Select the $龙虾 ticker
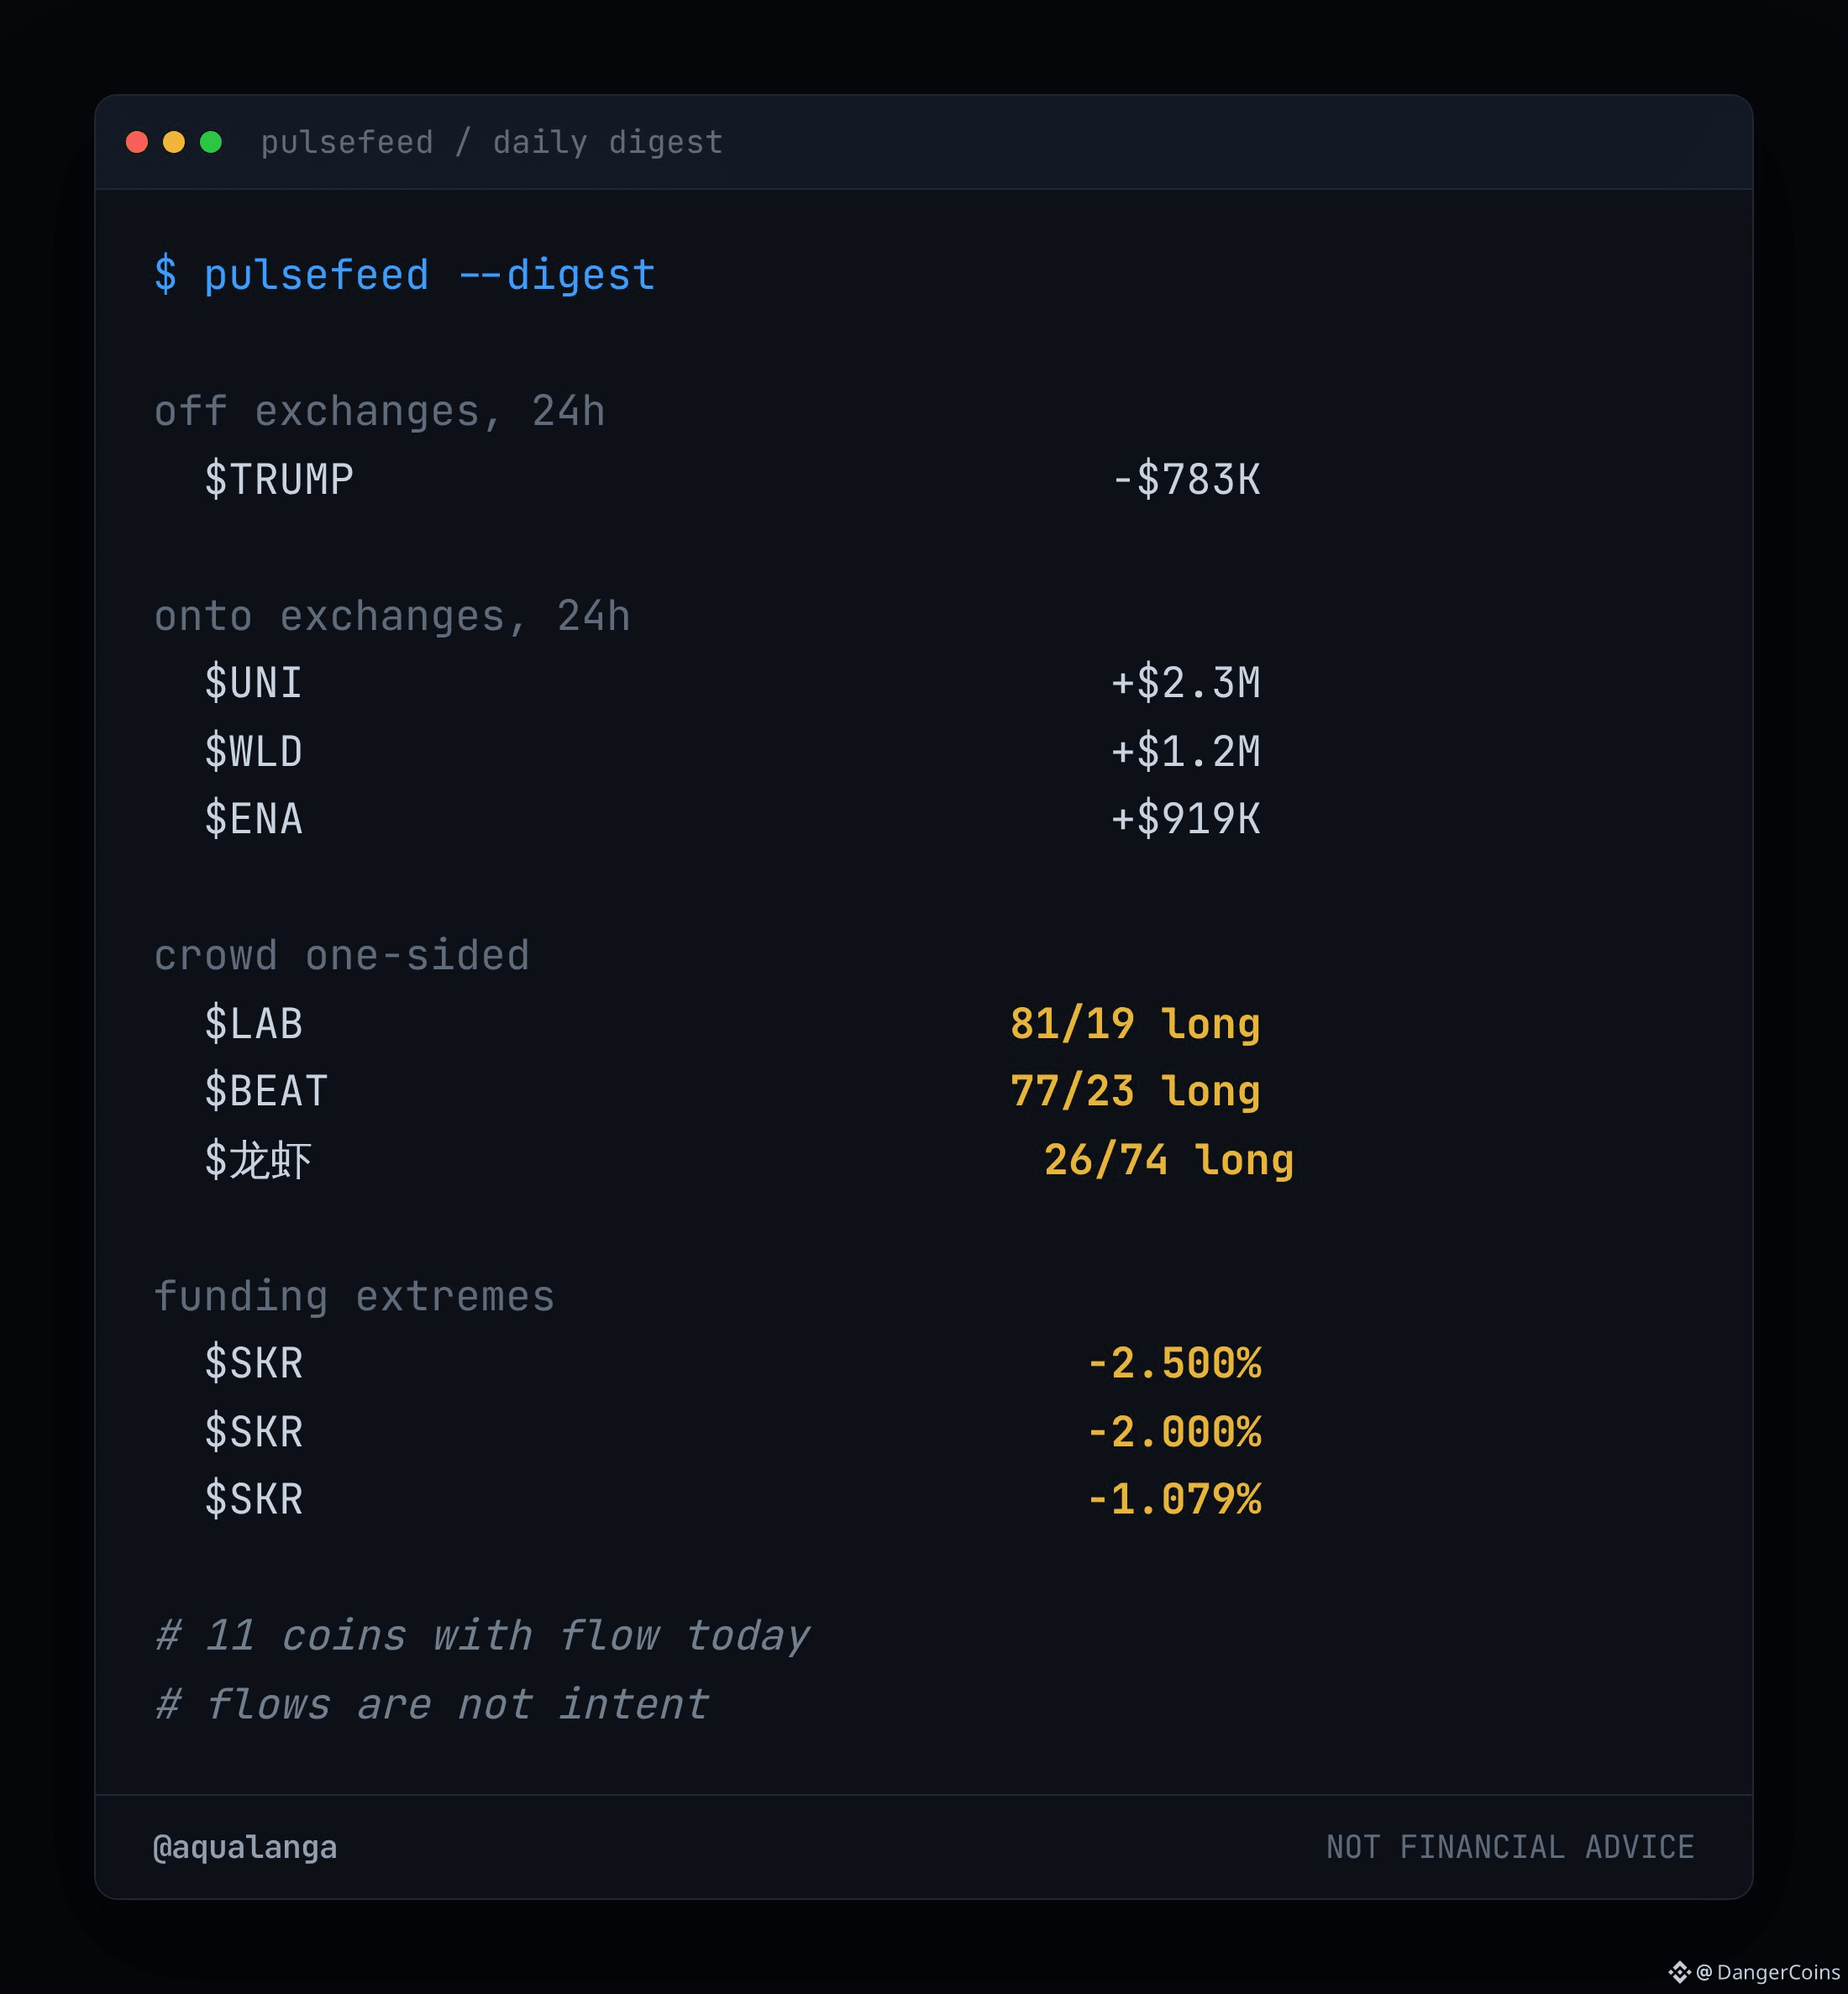Screen dimensions: 1848x1994 [258, 1160]
